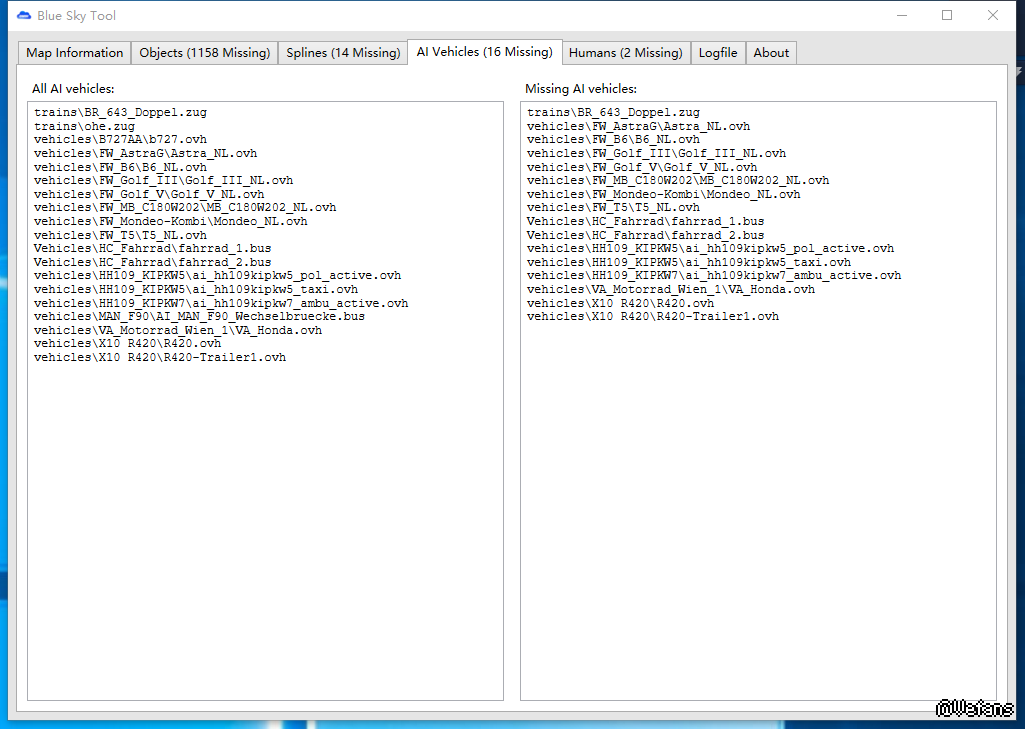Select vehicles\B727AA\b727.ovh entry
Image resolution: width=1025 pixels, height=729 pixels.
(120, 139)
